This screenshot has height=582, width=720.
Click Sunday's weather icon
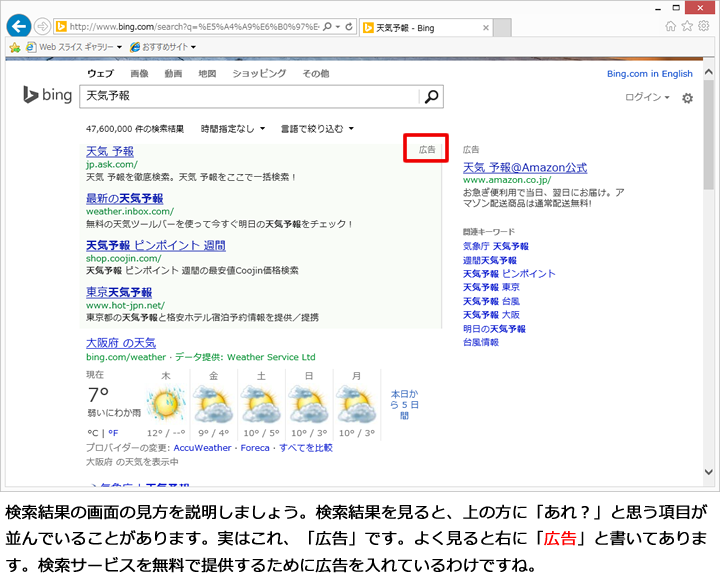click(x=309, y=403)
